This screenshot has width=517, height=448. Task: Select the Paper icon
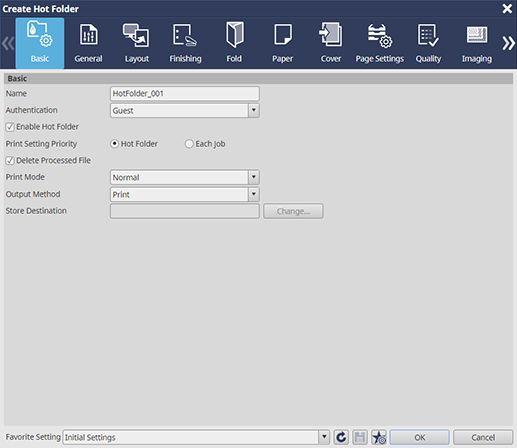(x=283, y=34)
